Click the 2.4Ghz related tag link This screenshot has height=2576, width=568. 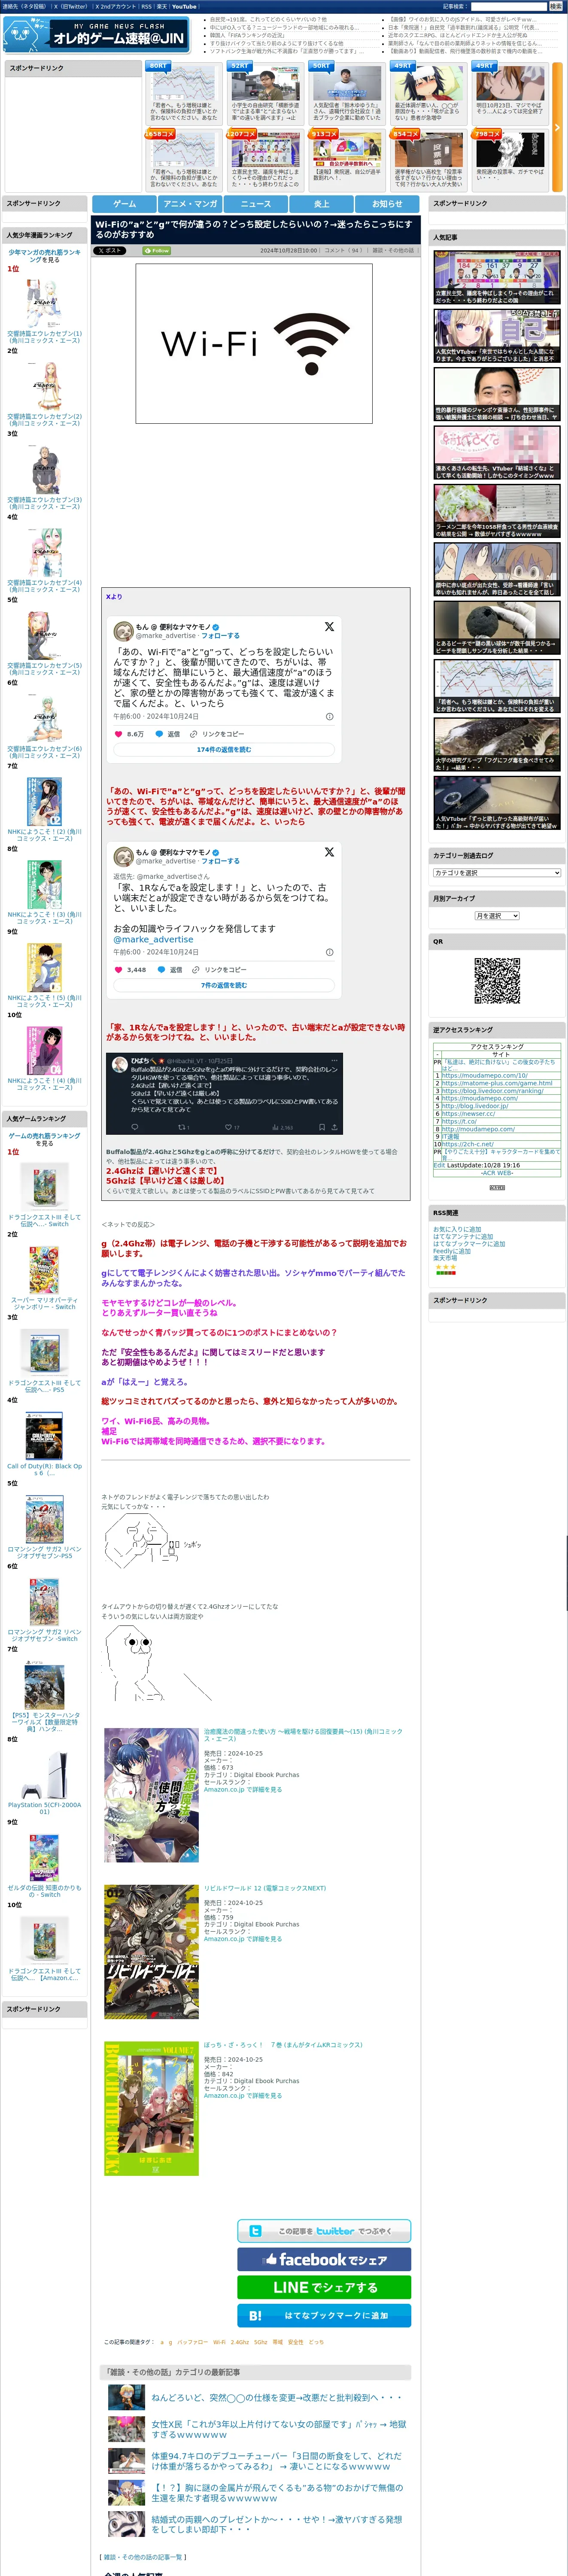tap(240, 2342)
